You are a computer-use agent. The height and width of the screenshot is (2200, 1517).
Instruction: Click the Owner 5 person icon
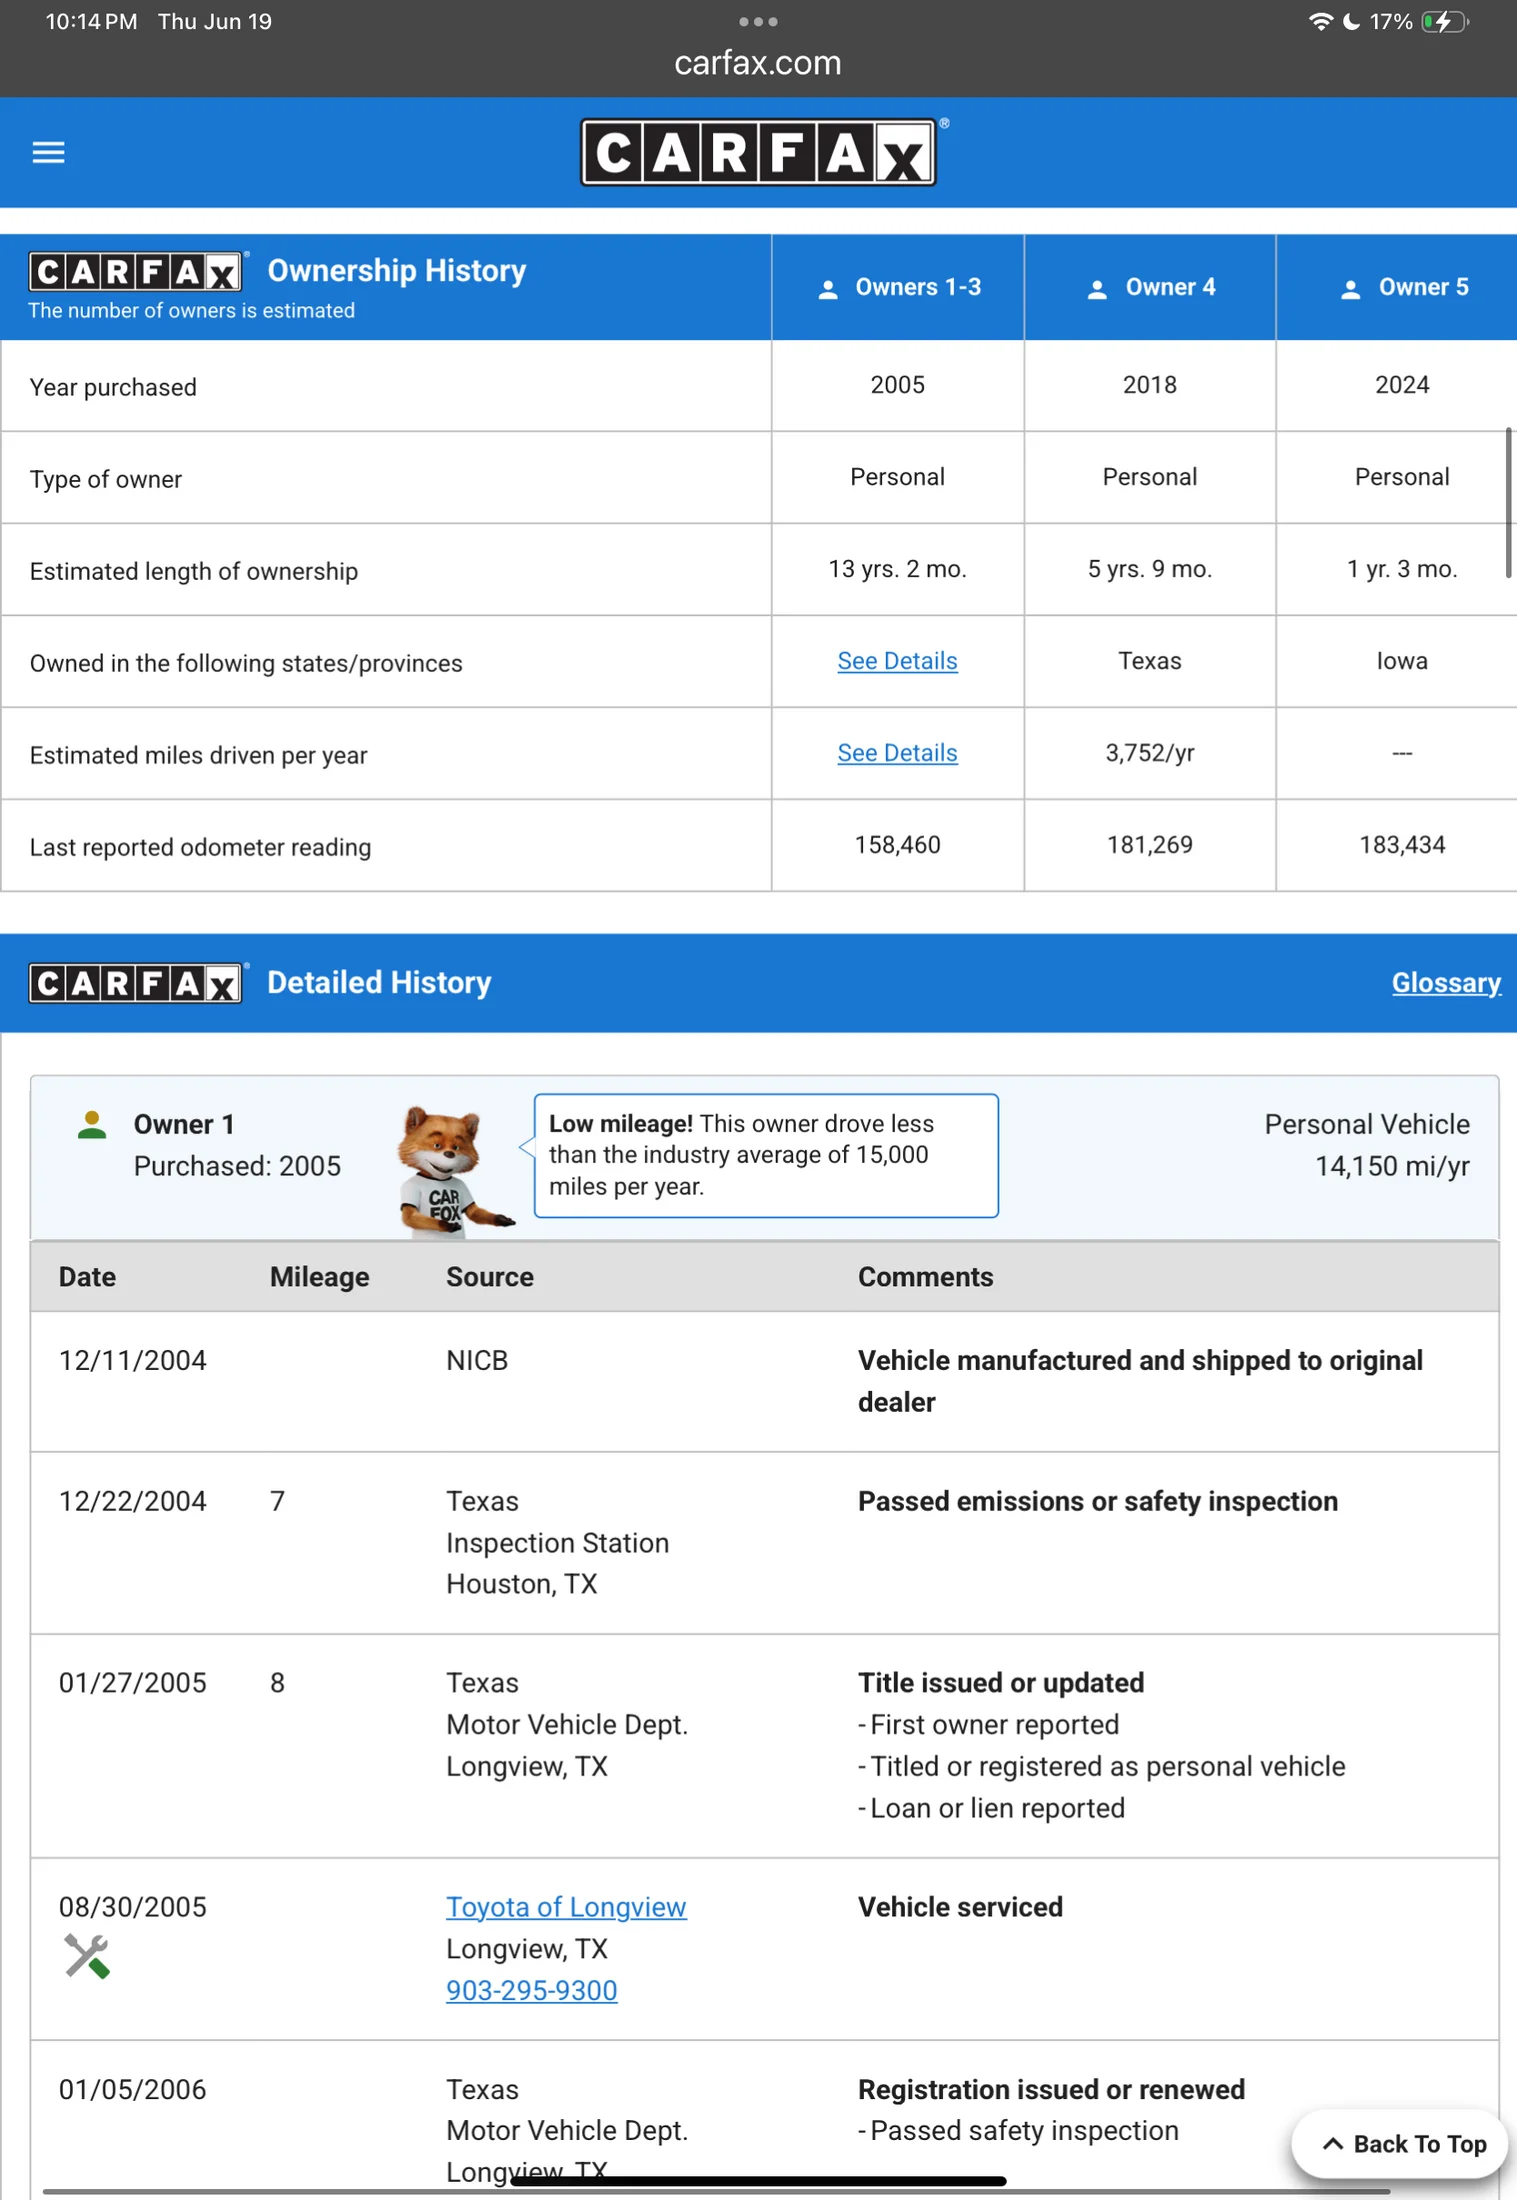tap(1350, 289)
